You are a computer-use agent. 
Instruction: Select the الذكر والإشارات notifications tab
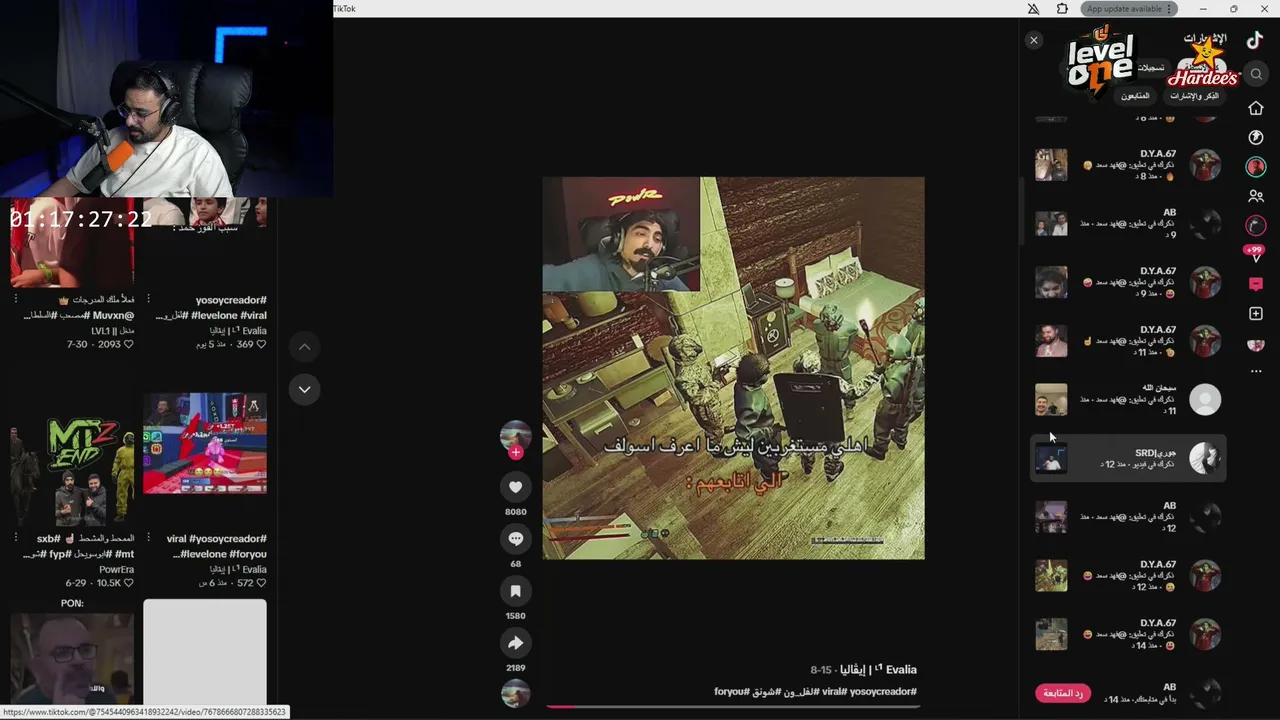pyautogui.click(x=1195, y=96)
